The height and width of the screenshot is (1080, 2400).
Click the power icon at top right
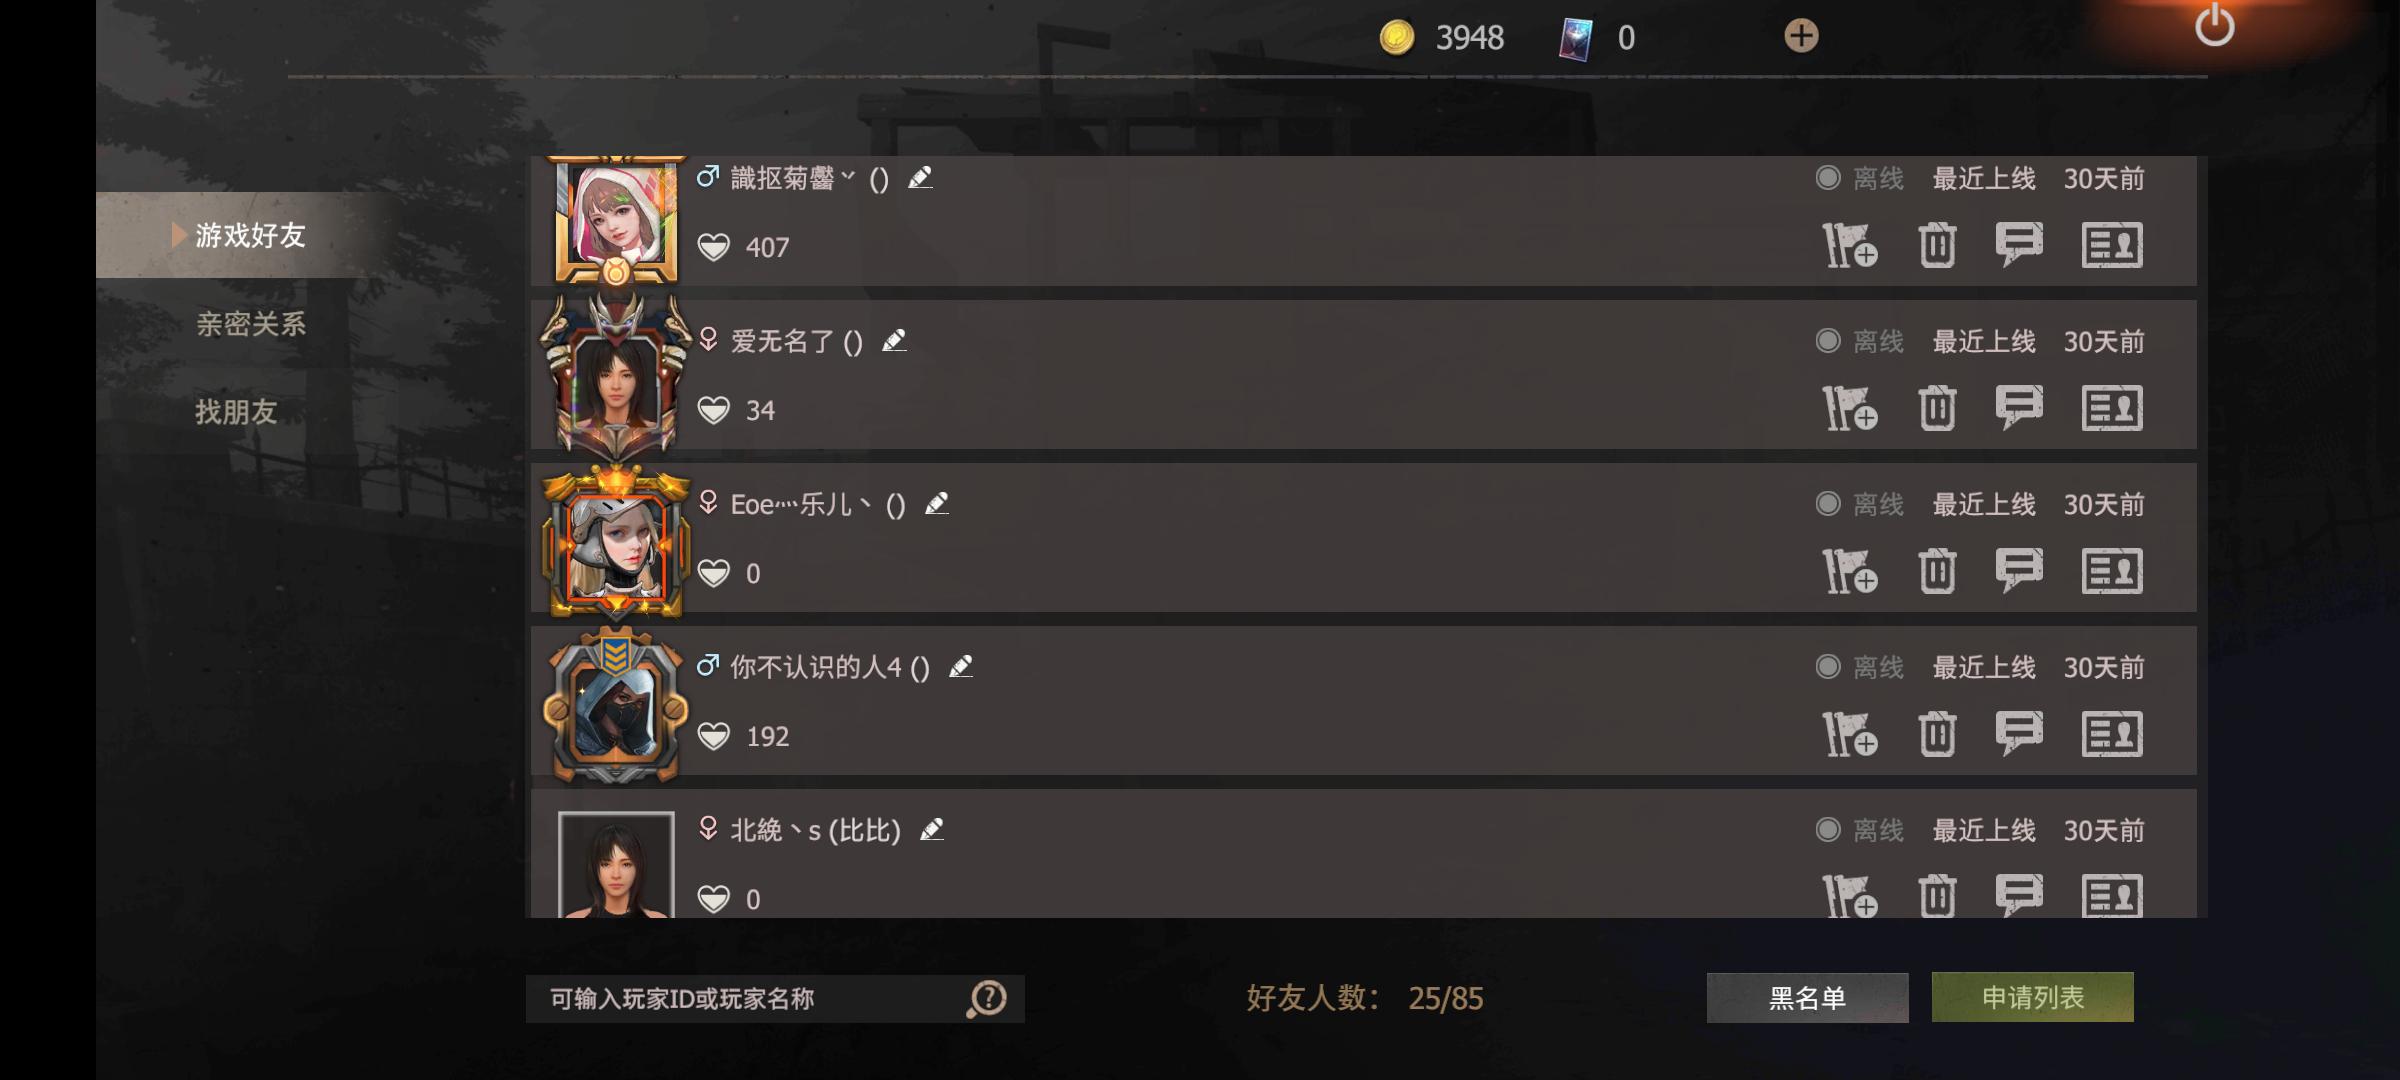2214,26
